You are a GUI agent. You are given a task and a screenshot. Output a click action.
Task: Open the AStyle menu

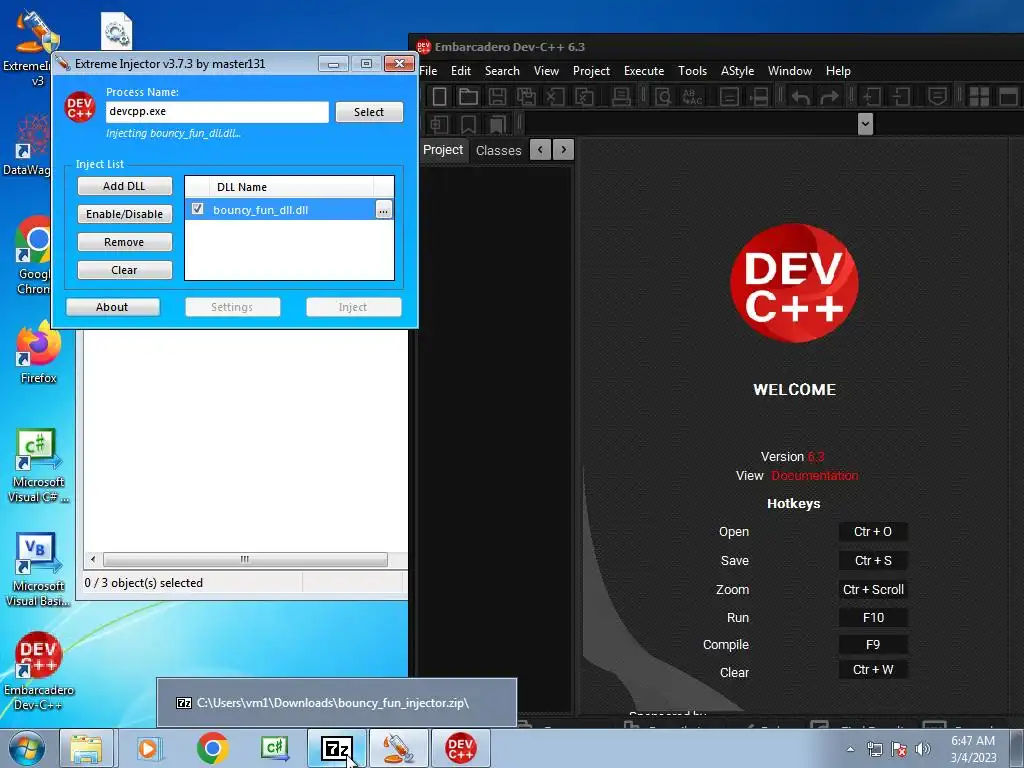(737, 71)
